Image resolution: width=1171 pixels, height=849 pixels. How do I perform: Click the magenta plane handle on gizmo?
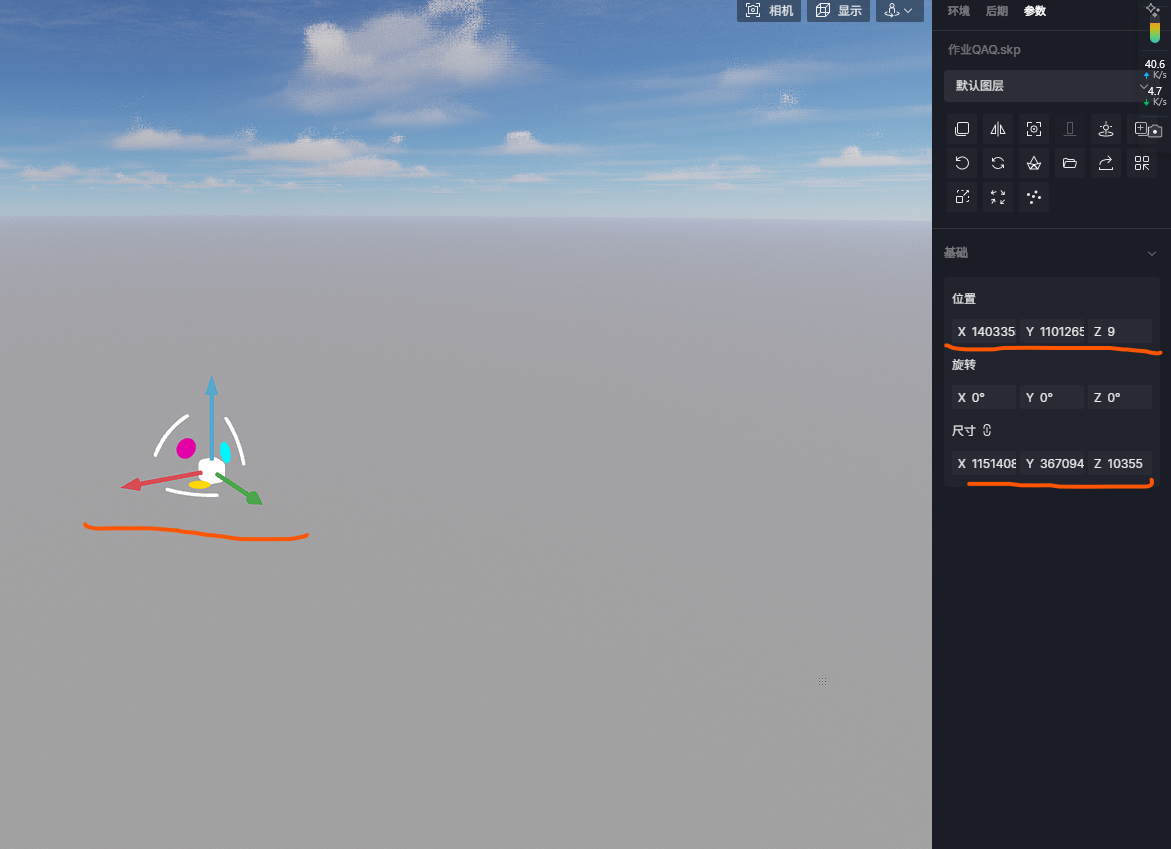click(x=186, y=448)
